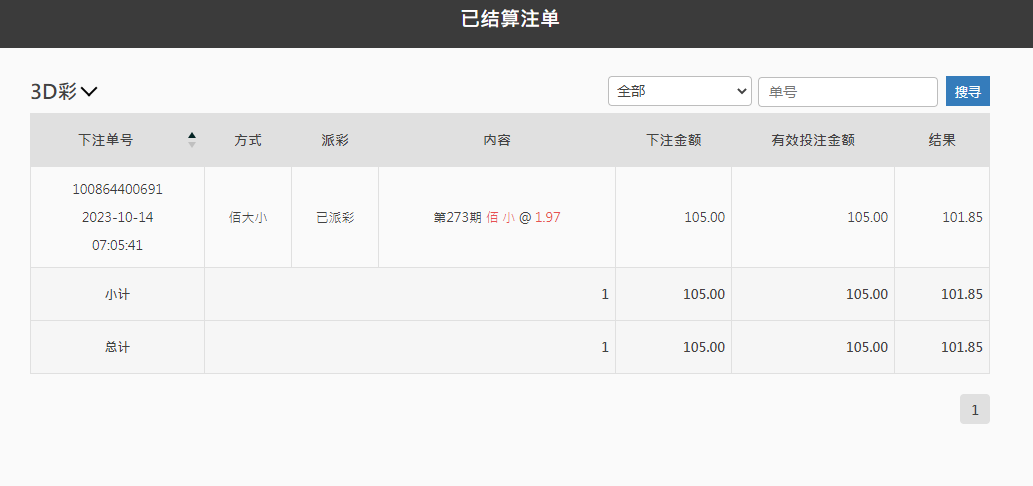The height and width of the screenshot is (486, 1033).
Task: Click the 结果 column header
Action: pos(942,141)
